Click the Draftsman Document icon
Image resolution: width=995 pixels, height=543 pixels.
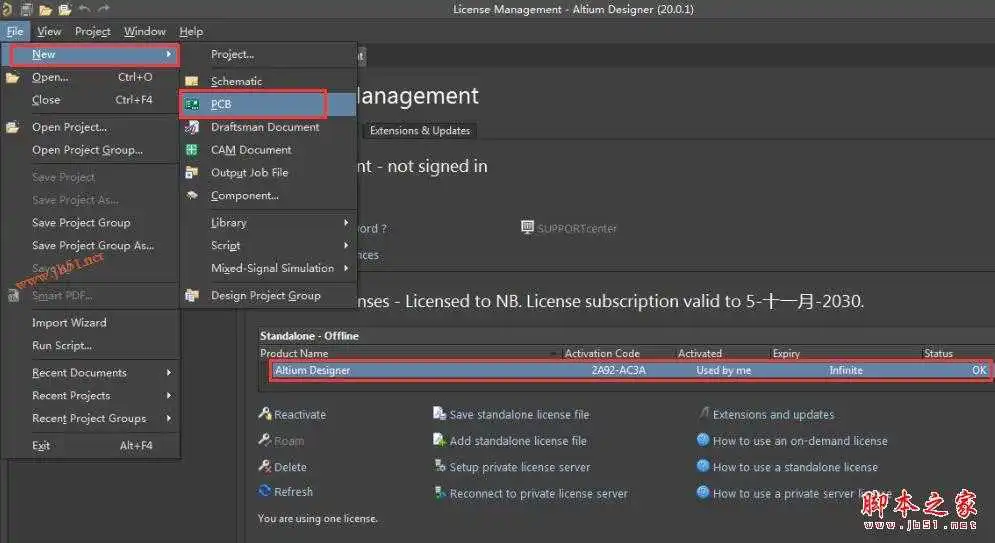point(191,127)
